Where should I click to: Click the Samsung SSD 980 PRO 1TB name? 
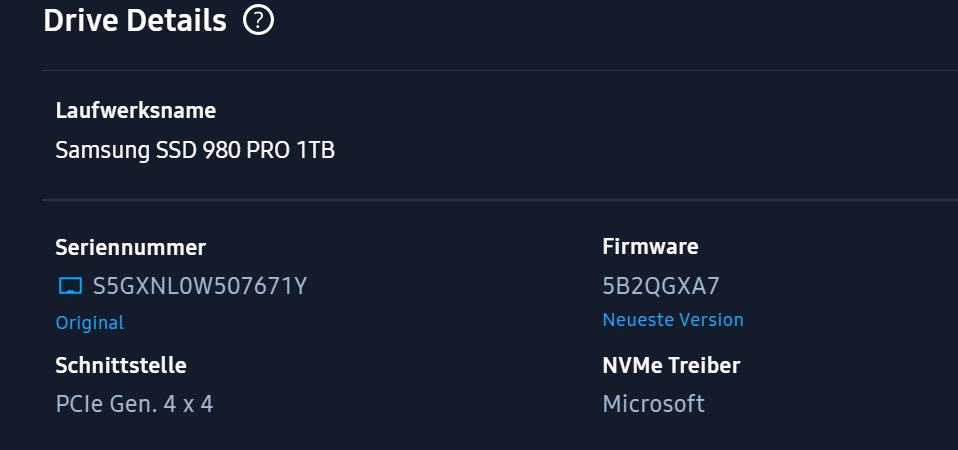click(195, 151)
